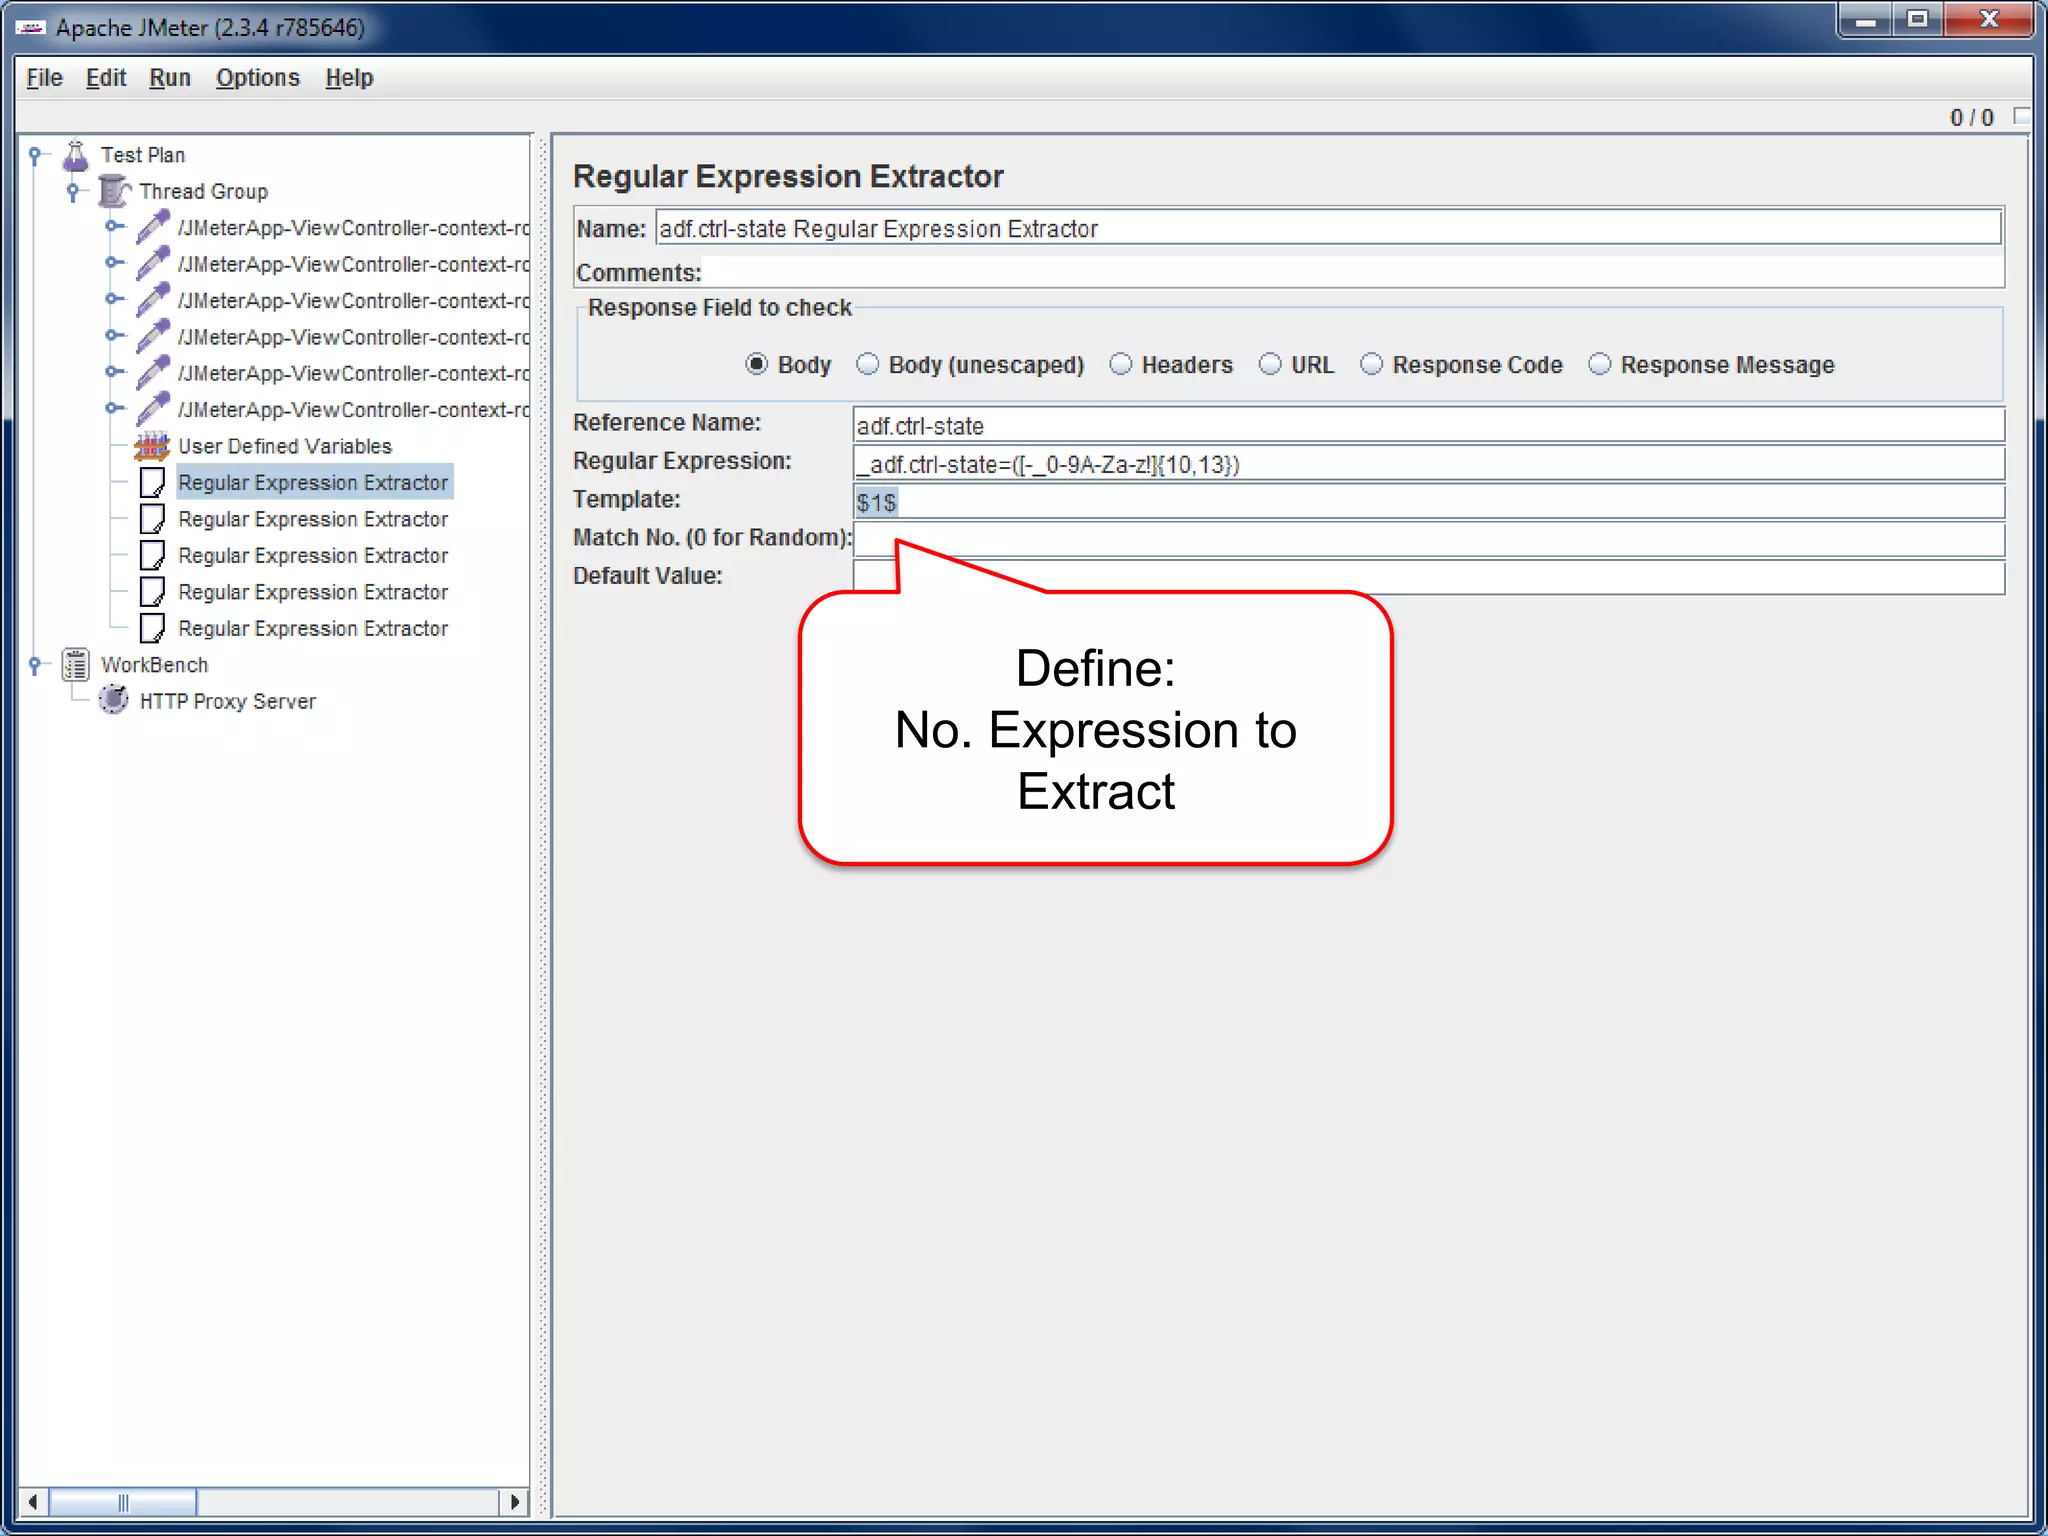Click the WorkBench clipboard icon
Image resolution: width=2048 pixels, height=1536 pixels.
click(76, 665)
